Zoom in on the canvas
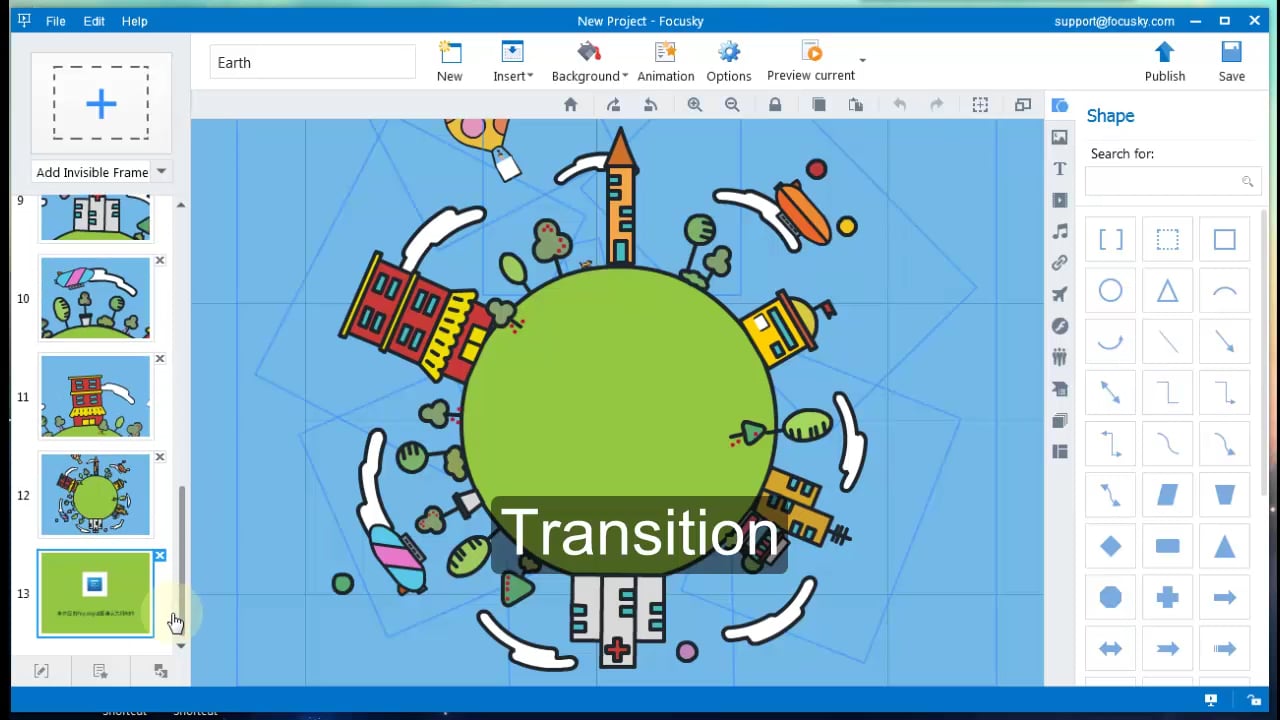 [x=695, y=105]
